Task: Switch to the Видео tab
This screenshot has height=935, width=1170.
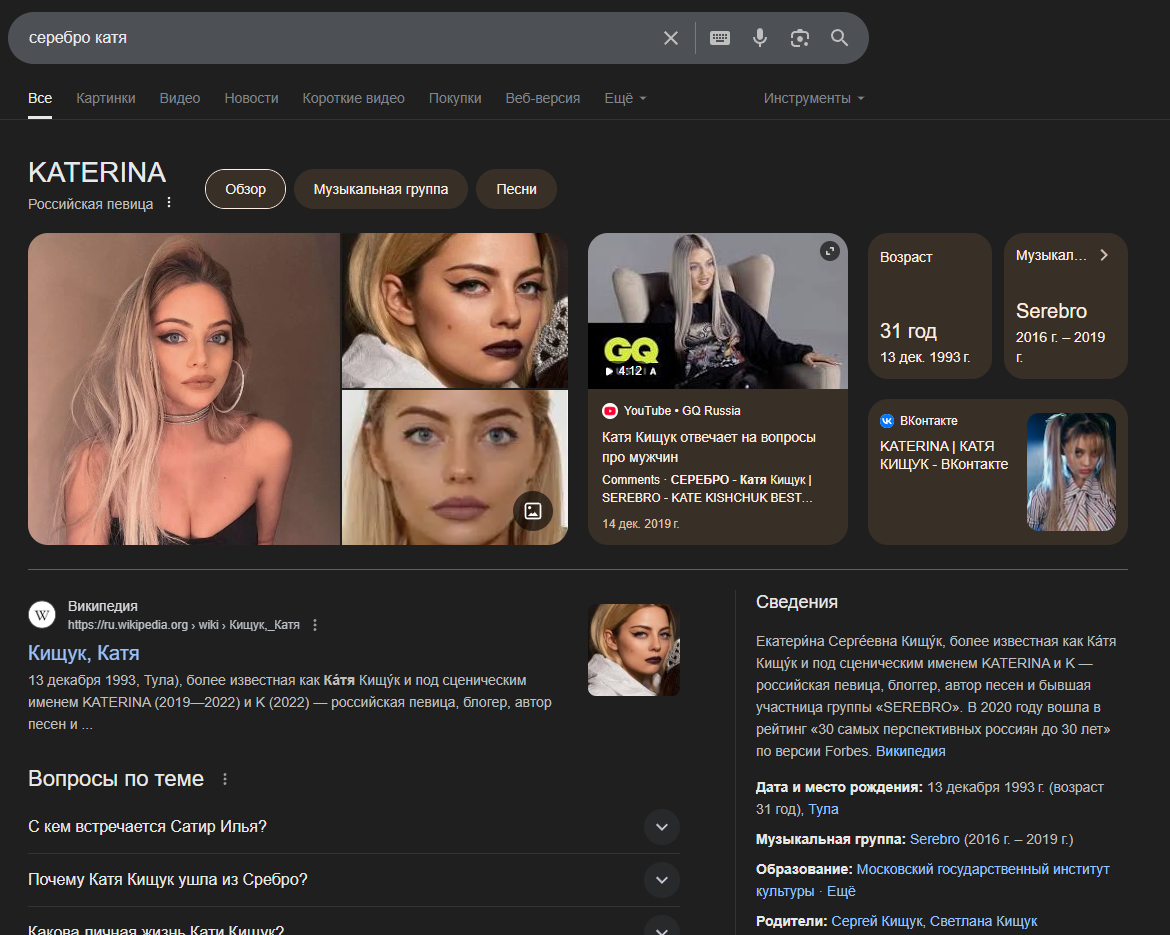Action: [180, 98]
